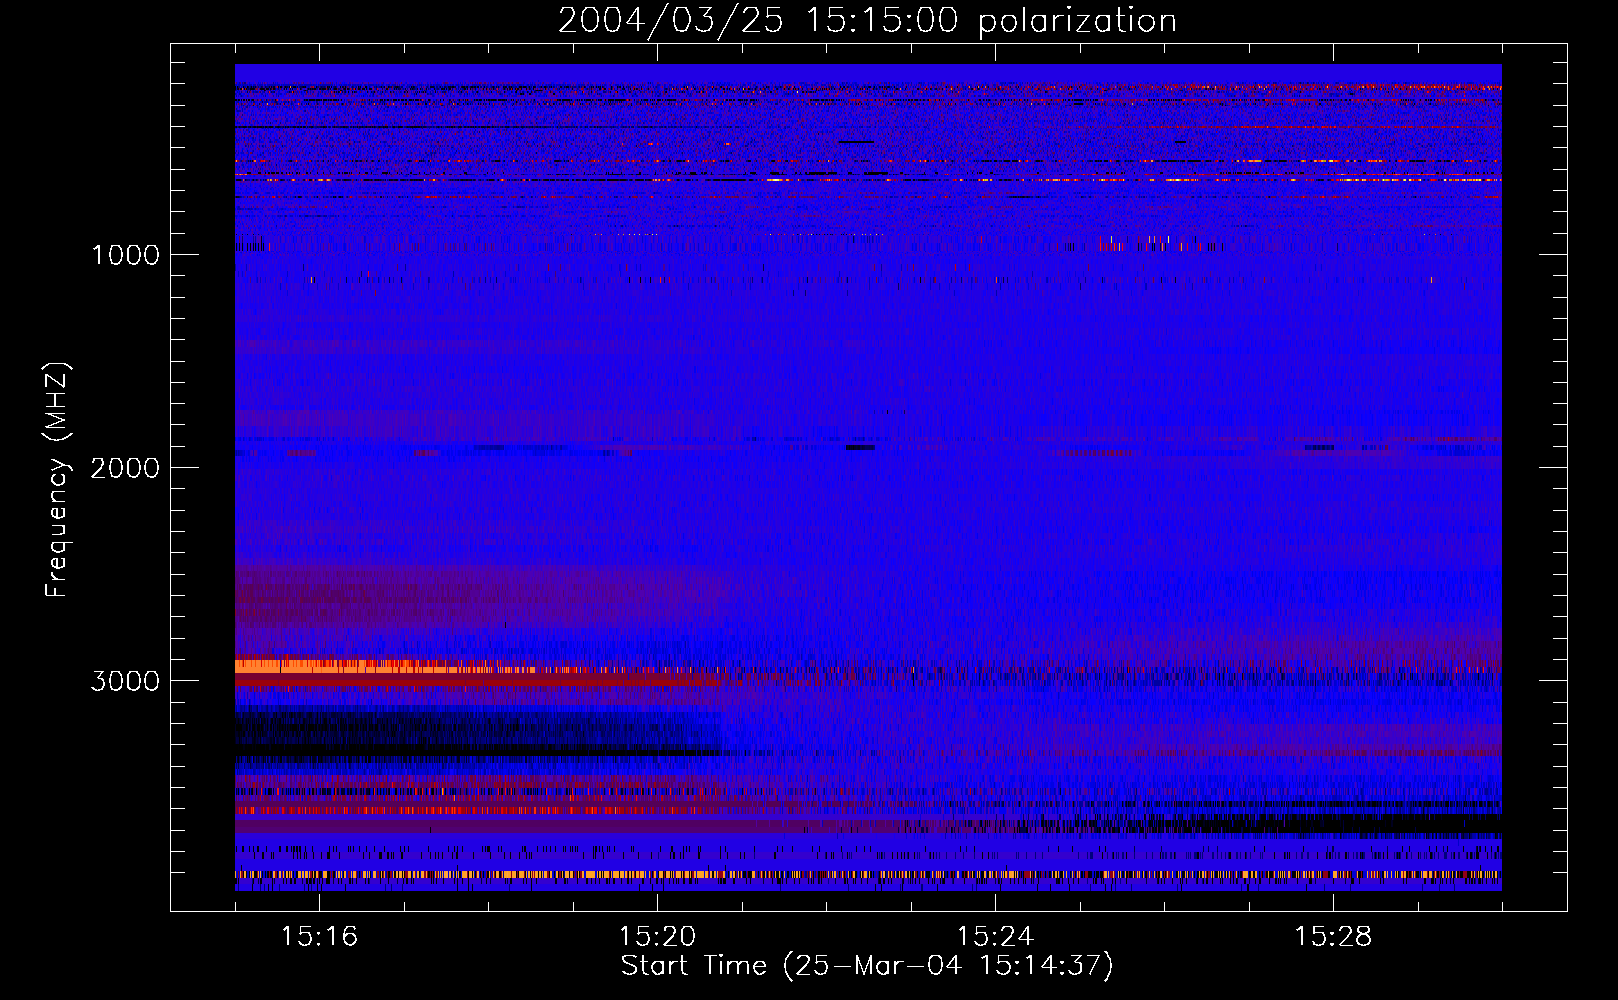1618x1000 pixels.
Task: Click the dark black band below 3000 MHz
Action: point(477,737)
